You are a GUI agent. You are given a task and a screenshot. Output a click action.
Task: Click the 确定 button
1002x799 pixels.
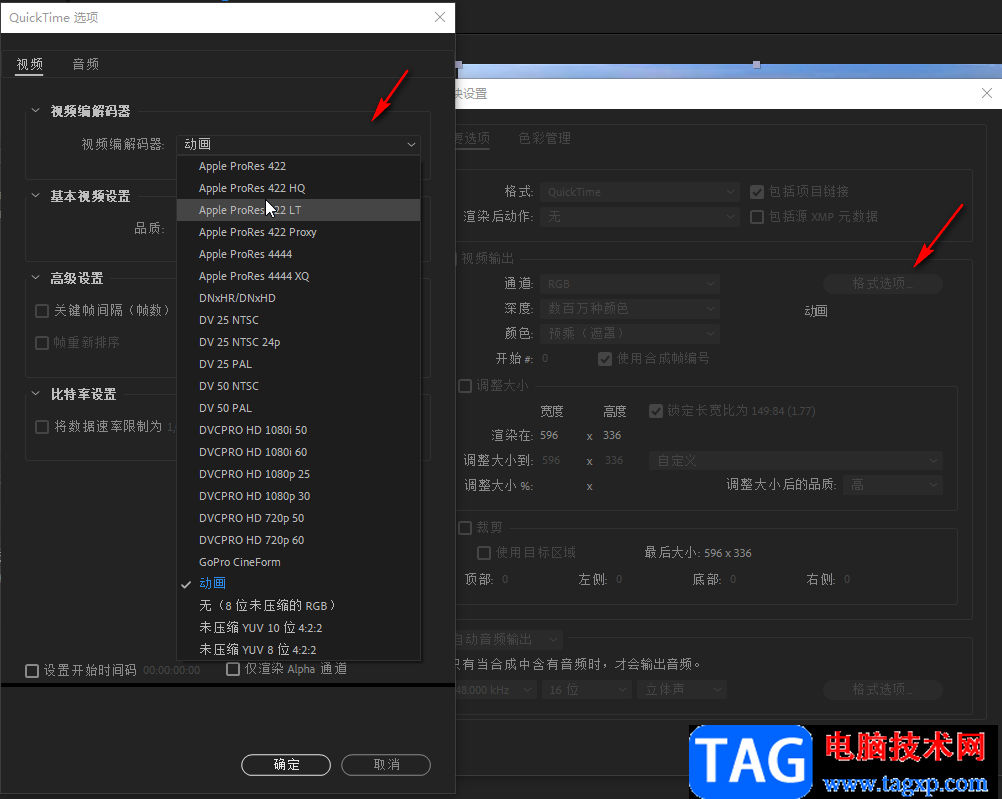coord(286,764)
